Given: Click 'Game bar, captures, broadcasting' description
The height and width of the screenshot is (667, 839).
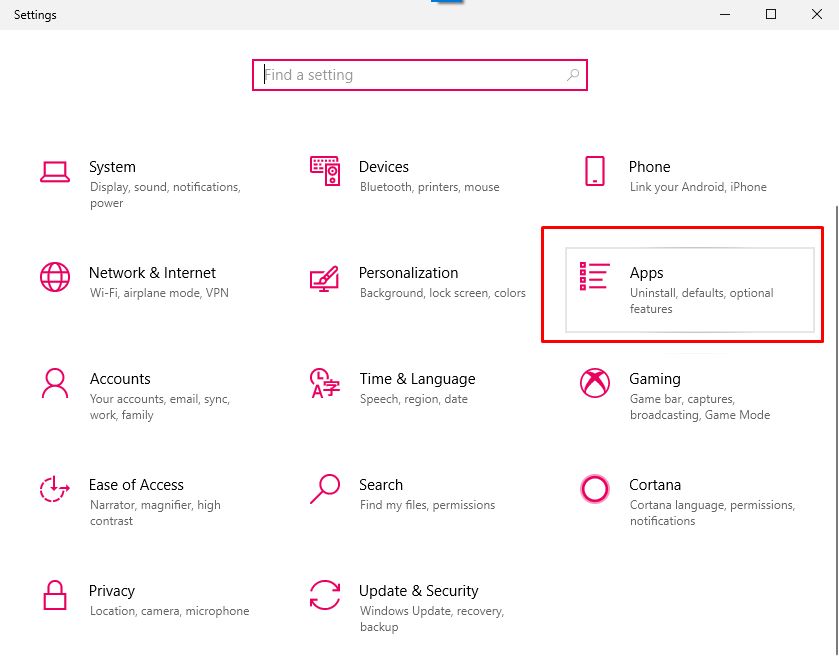Looking at the screenshot, I should coord(700,407).
